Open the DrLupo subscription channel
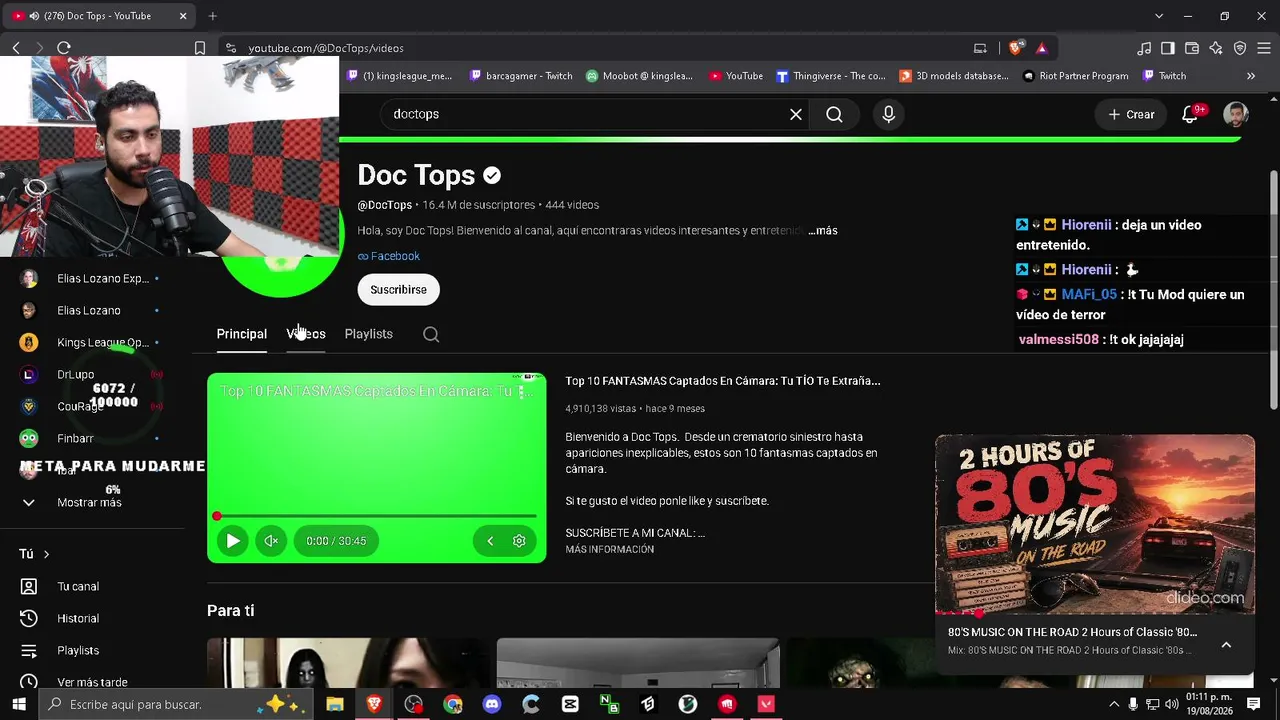The height and width of the screenshot is (720, 1280). pyautogui.click(x=75, y=374)
